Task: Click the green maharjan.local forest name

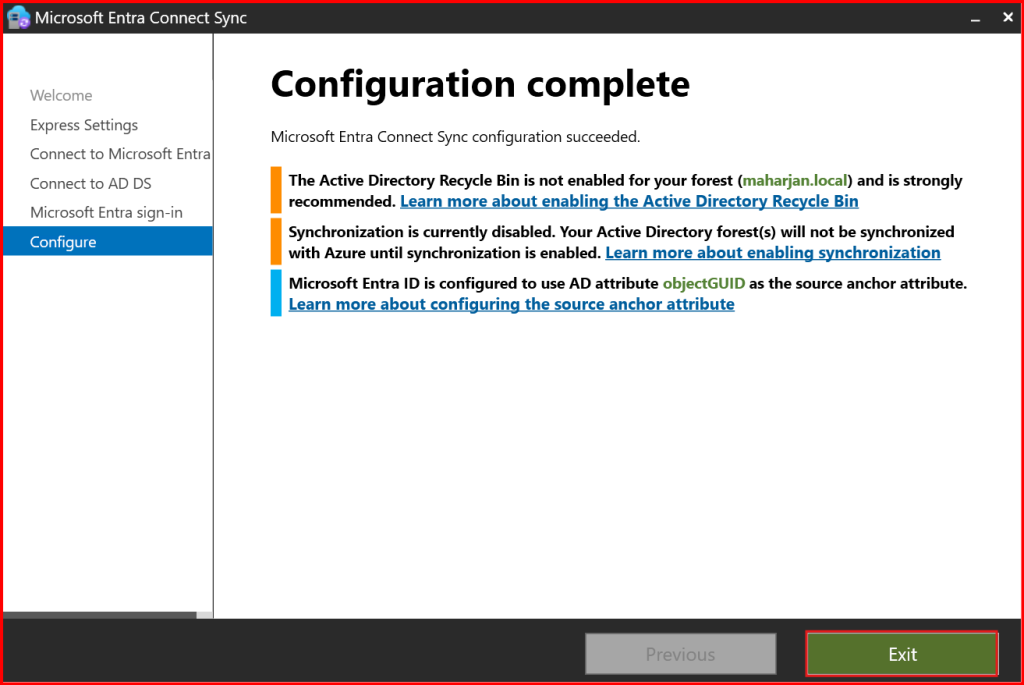Action: (x=795, y=181)
